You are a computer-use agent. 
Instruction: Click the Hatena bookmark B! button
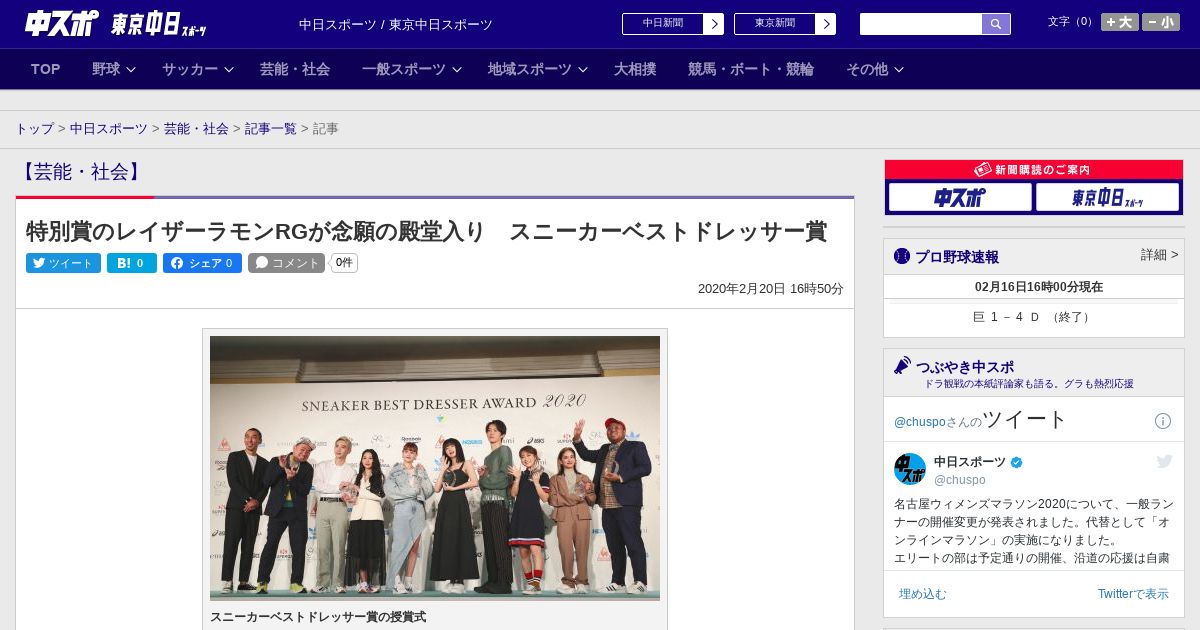tap(131, 263)
